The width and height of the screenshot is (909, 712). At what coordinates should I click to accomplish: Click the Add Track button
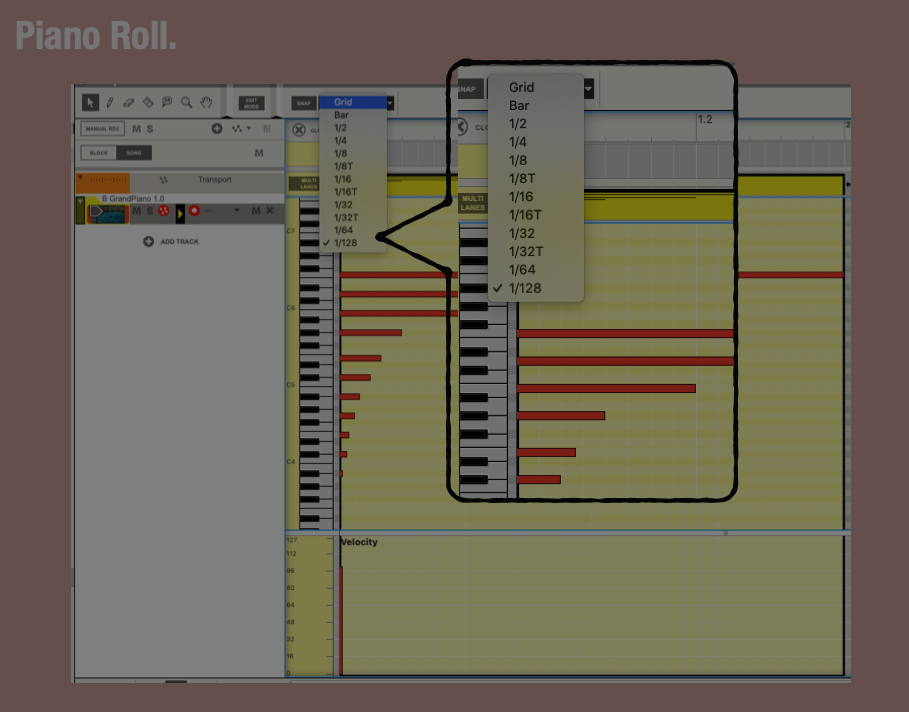coord(171,241)
